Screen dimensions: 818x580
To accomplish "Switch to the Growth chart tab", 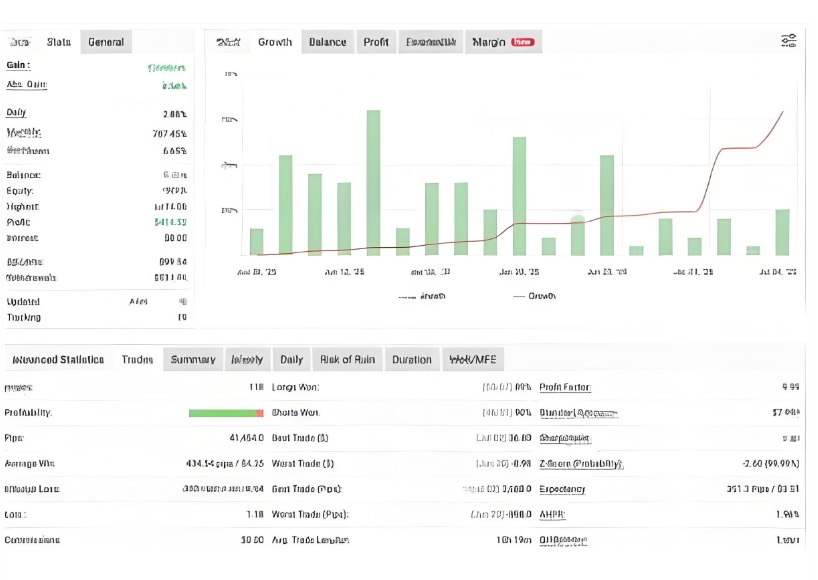I will point(275,42).
